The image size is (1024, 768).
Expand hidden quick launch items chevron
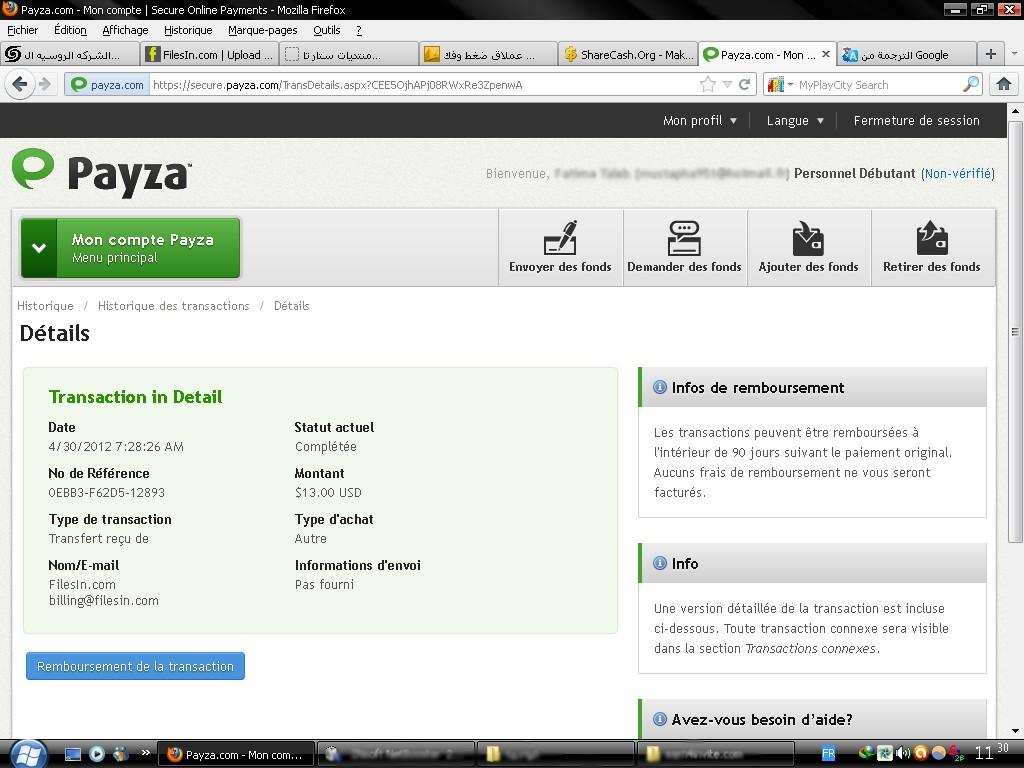point(146,753)
